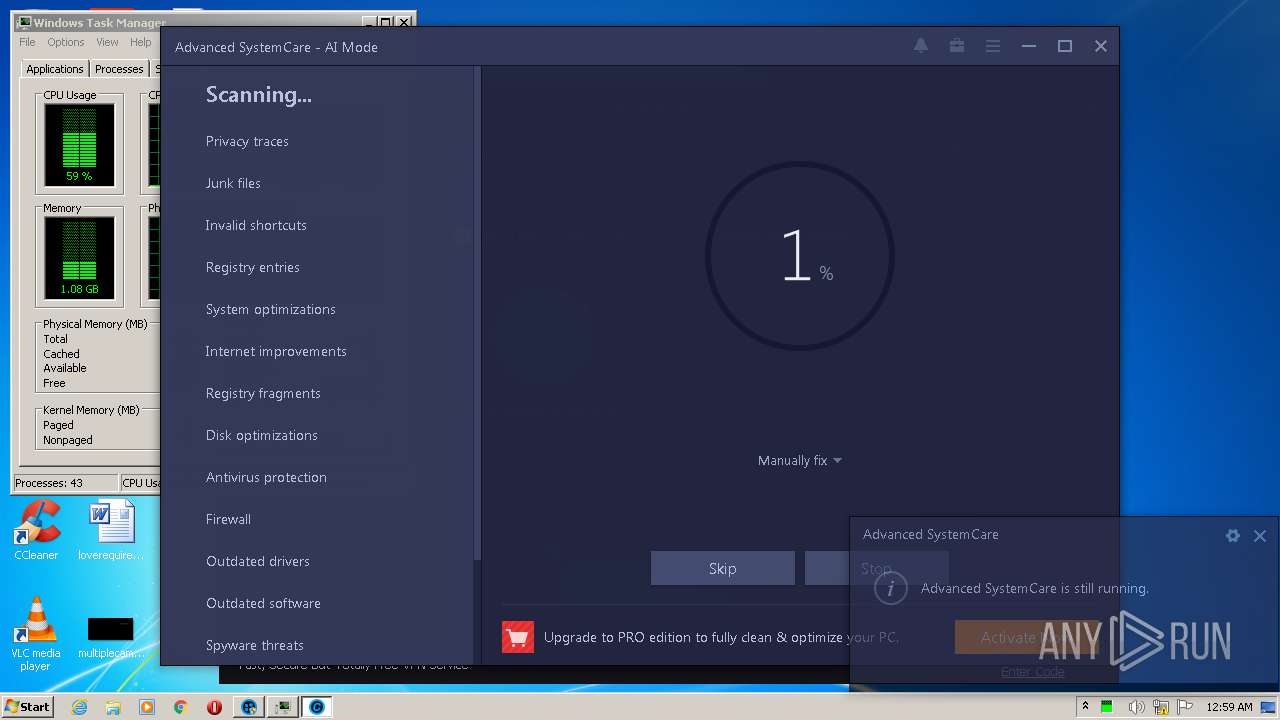The image size is (1280, 720).
Task: Launch Internet Explorer from the taskbar
Action: click(79, 707)
